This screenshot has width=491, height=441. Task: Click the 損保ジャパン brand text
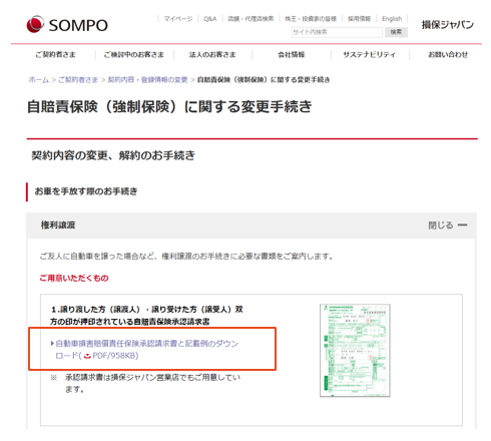click(448, 25)
